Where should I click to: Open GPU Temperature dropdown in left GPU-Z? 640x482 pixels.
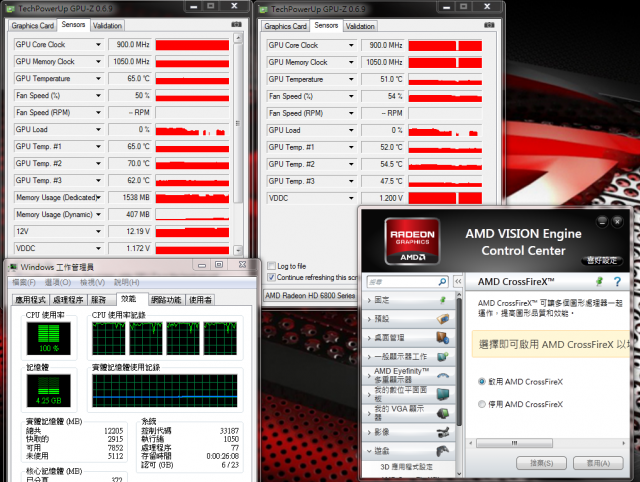point(98,78)
